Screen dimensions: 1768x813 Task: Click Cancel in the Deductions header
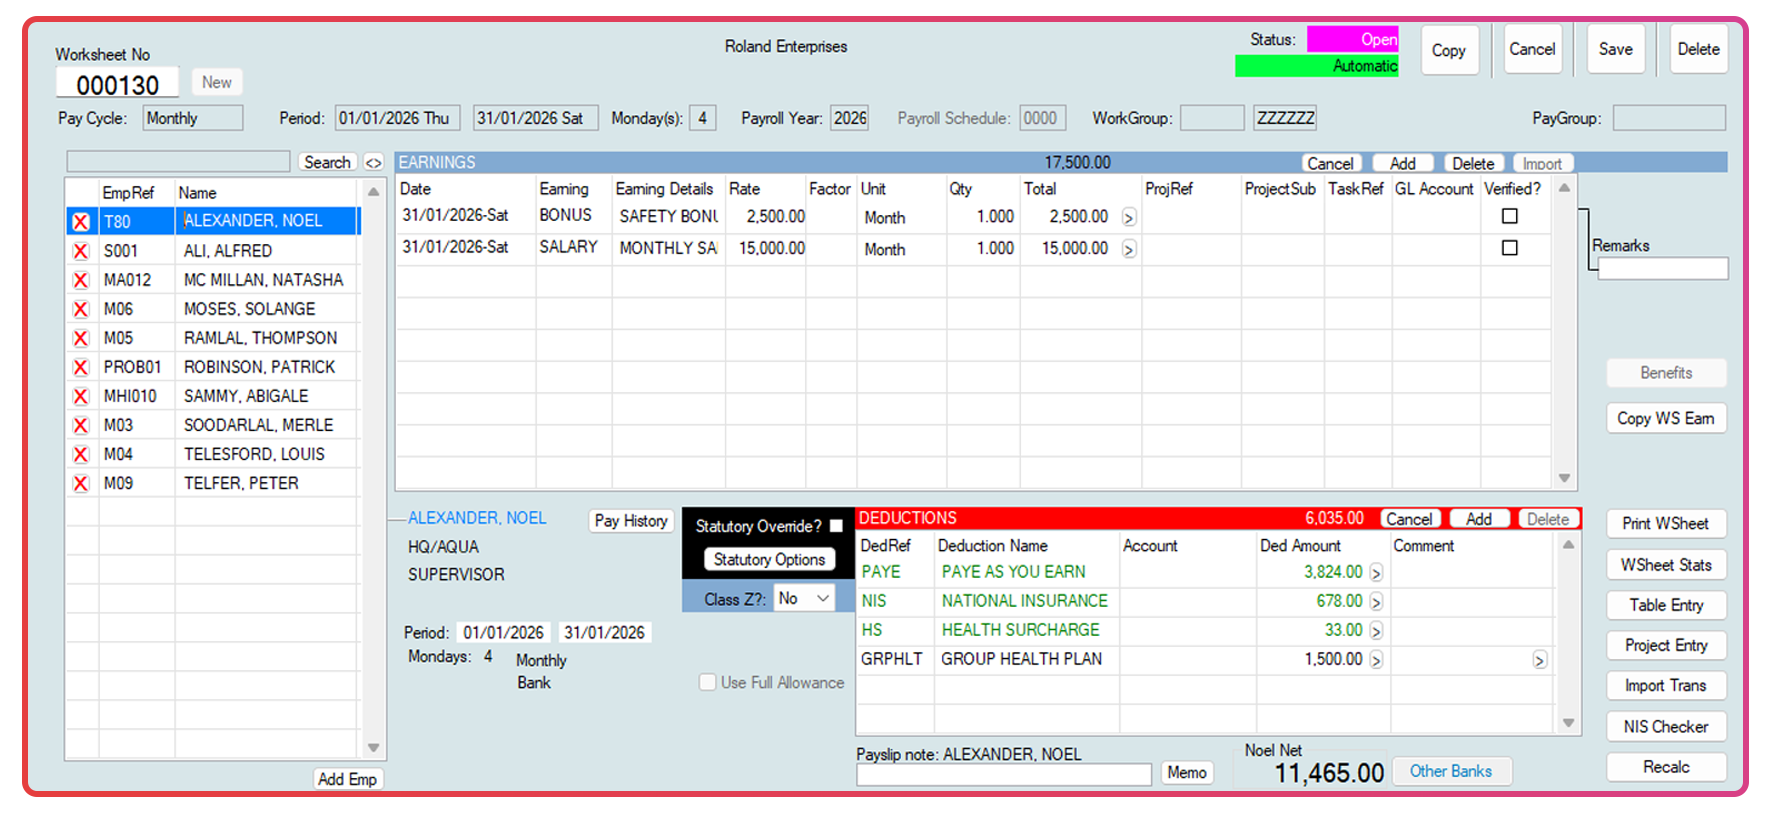click(x=1409, y=519)
